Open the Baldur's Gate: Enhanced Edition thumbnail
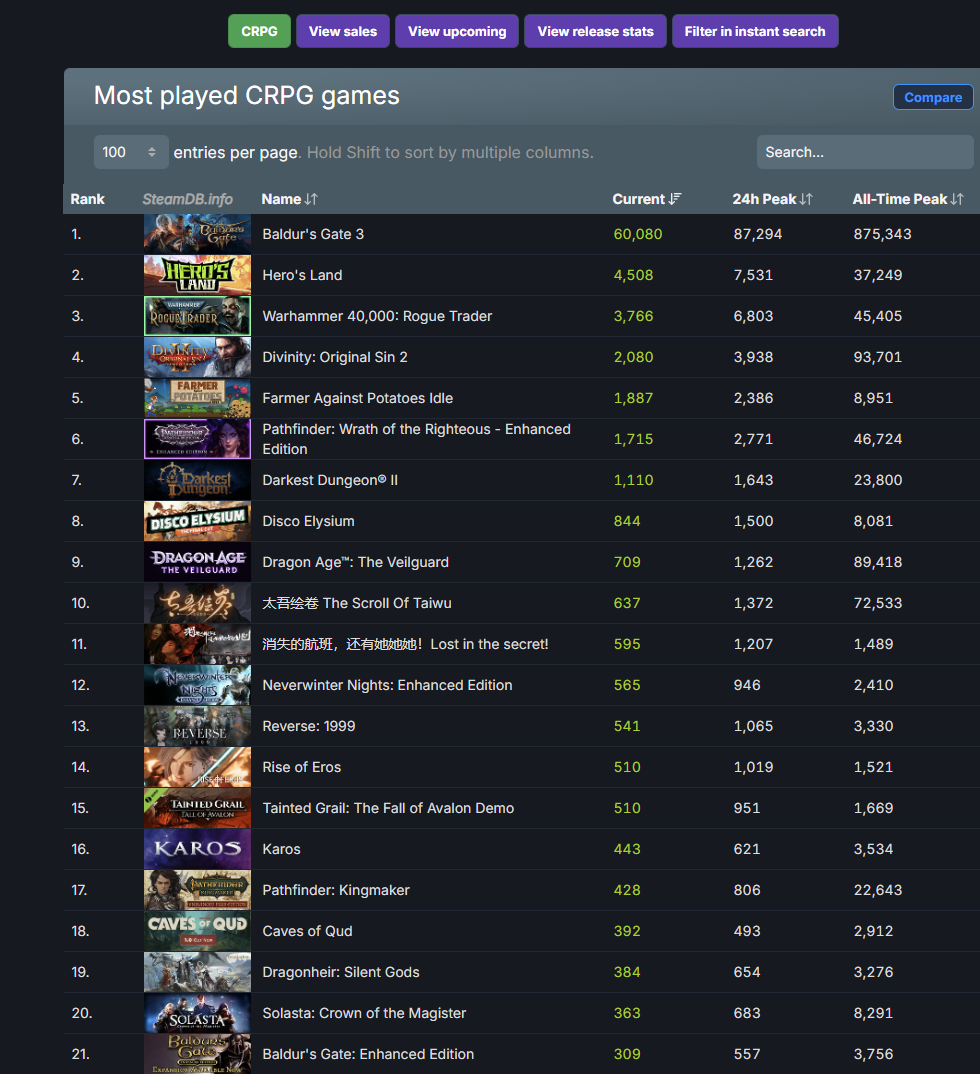 [x=197, y=1054]
